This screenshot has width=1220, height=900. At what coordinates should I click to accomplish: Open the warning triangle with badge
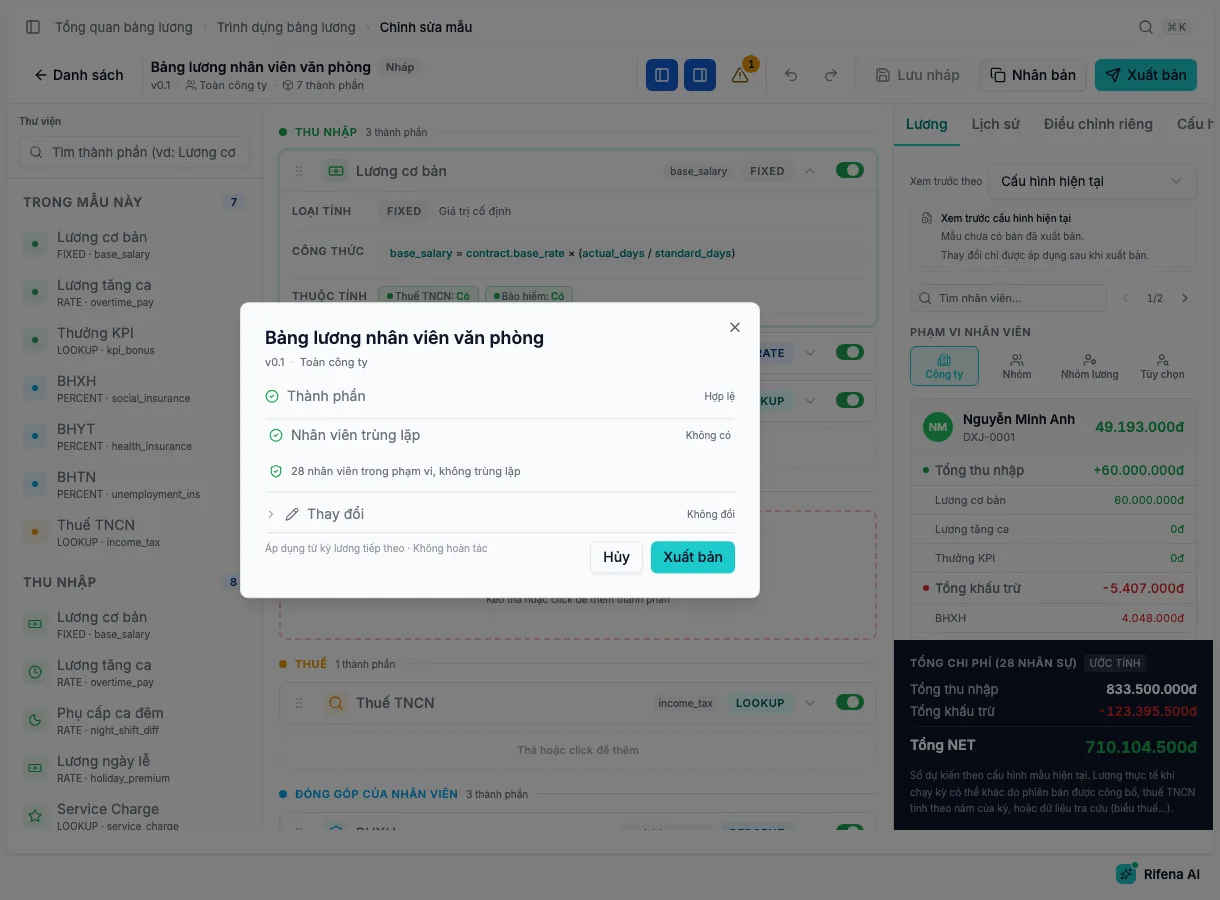coord(740,75)
